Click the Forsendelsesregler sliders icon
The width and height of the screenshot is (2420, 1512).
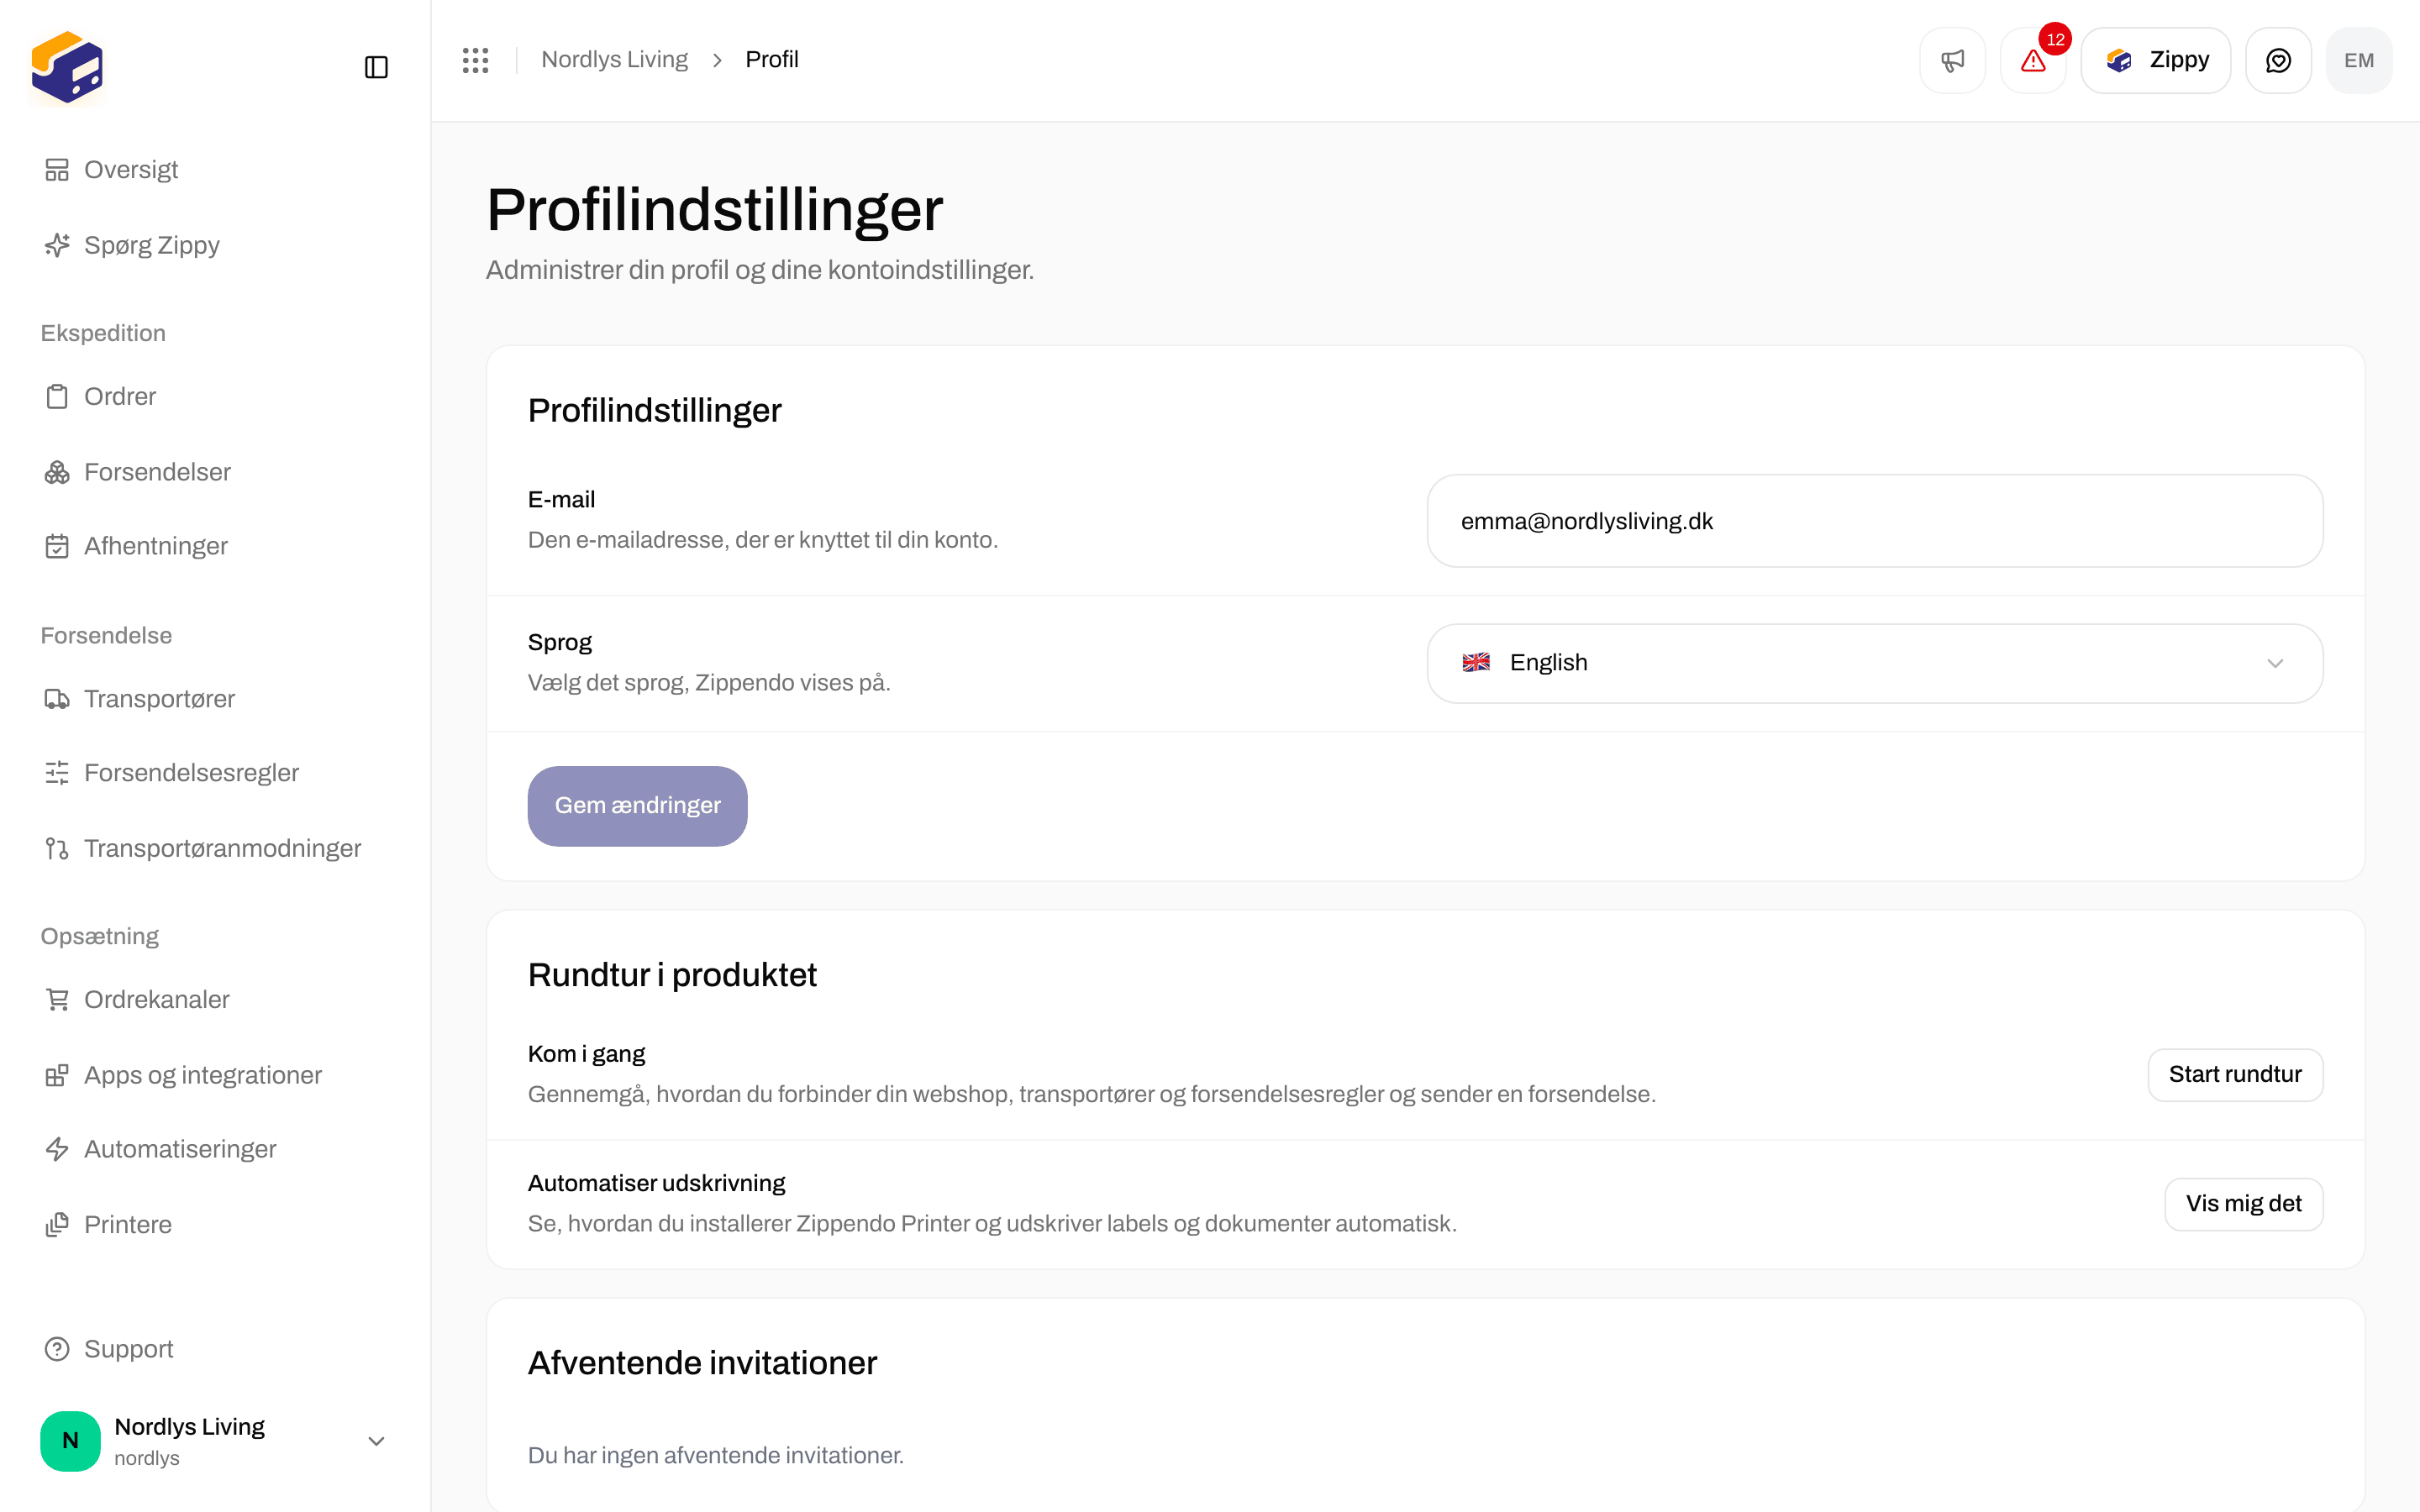[x=57, y=773]
